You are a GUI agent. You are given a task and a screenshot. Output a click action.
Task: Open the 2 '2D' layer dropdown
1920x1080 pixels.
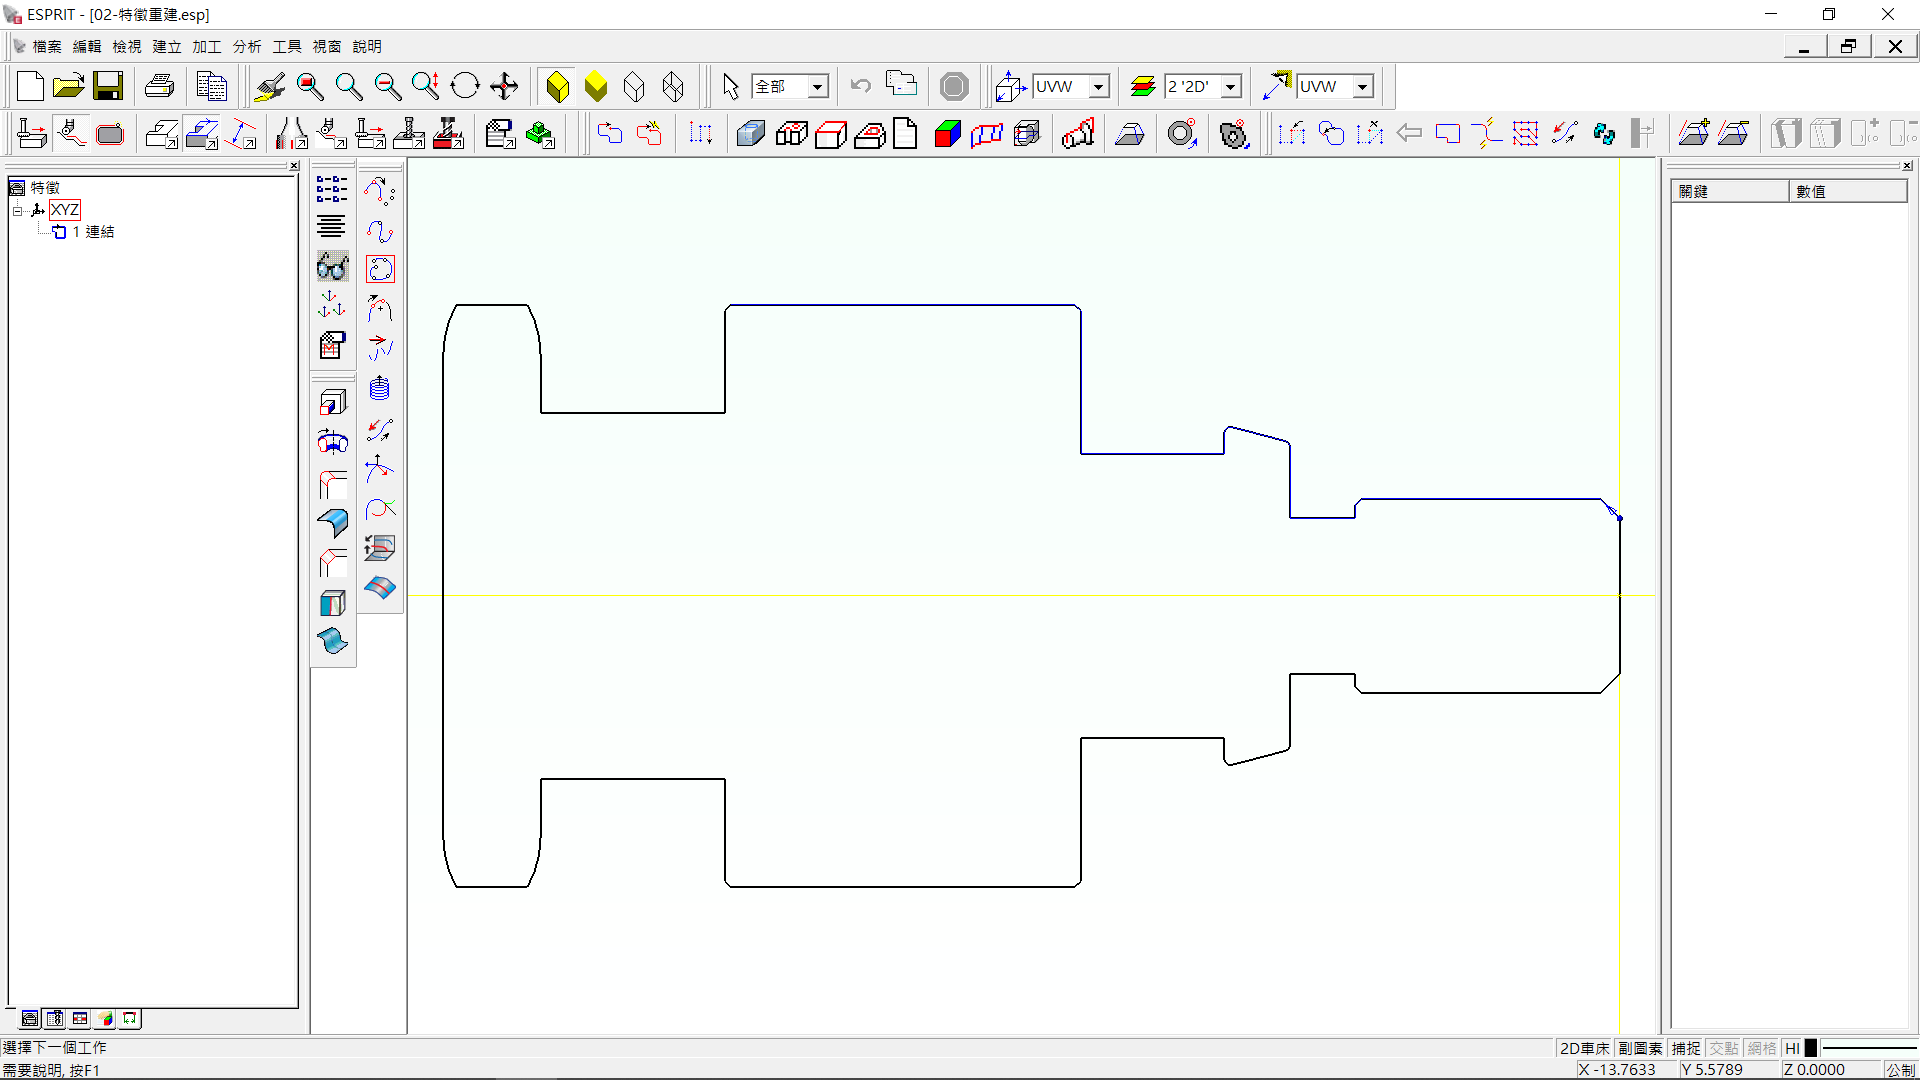pyautogui.click(x=1231, y=87)
